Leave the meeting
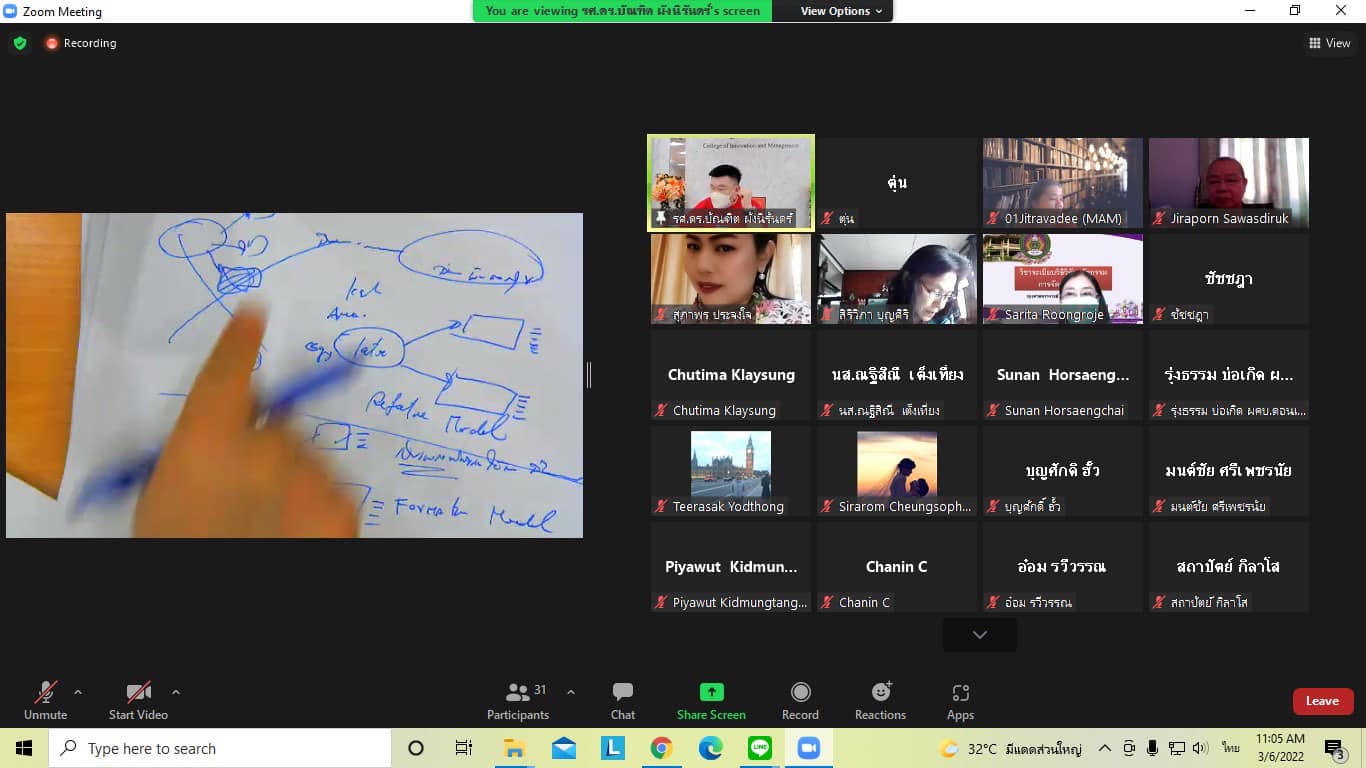Image resolution: width=1366 pixels, height=768 pixels. pyautogui.click(x=1322, y=701)
